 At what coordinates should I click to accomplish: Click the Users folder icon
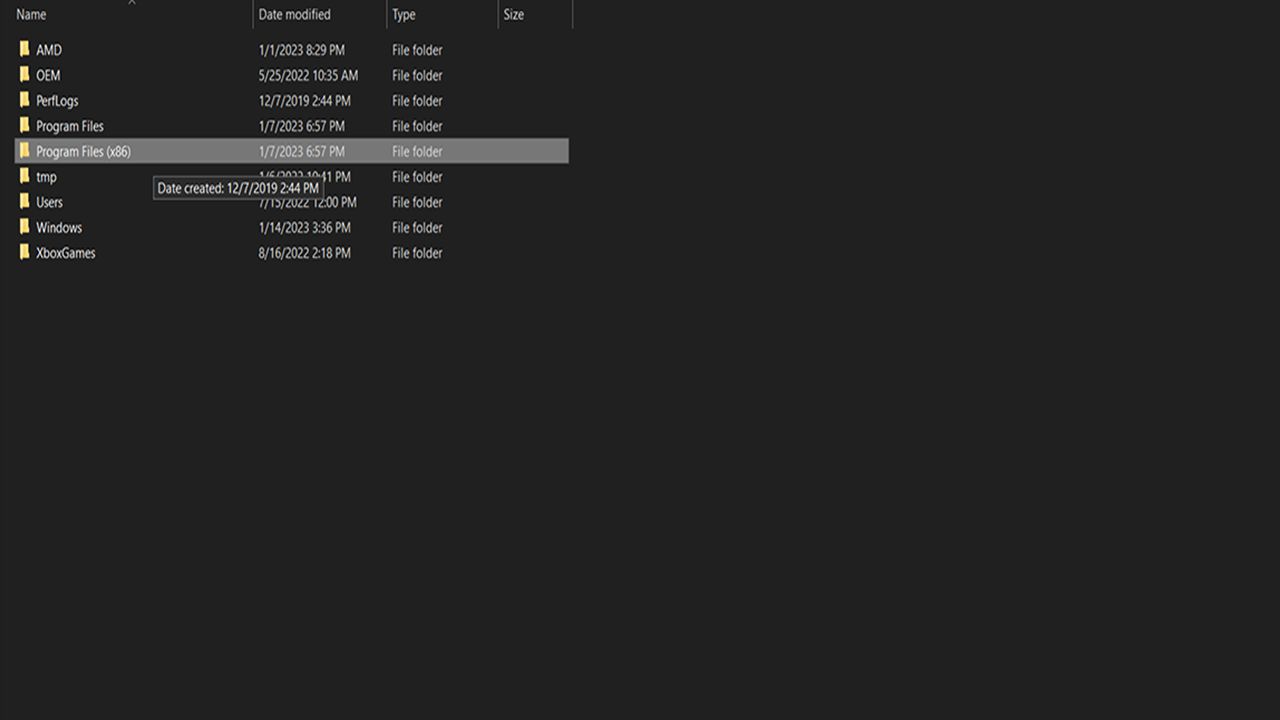[x=25, y=202]
